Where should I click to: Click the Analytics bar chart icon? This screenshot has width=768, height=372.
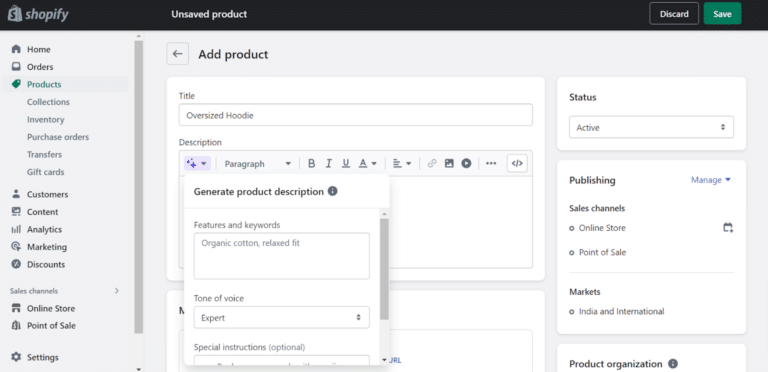tap(16, 229)
